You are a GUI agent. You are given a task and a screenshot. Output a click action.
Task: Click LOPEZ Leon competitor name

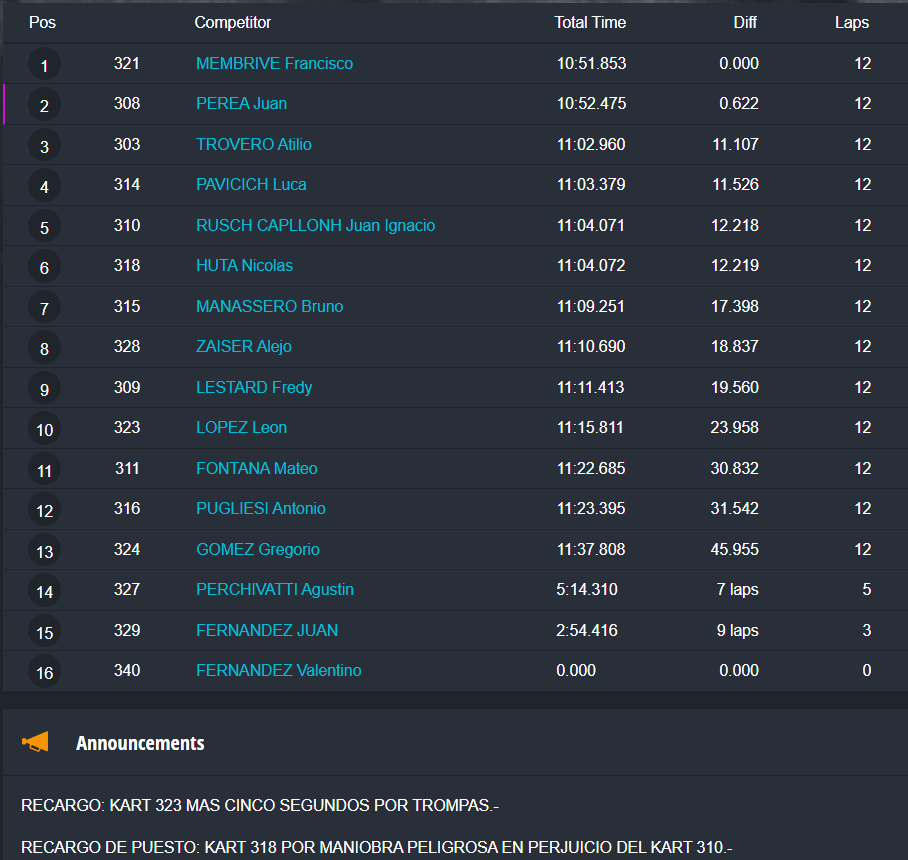(241, 428)
